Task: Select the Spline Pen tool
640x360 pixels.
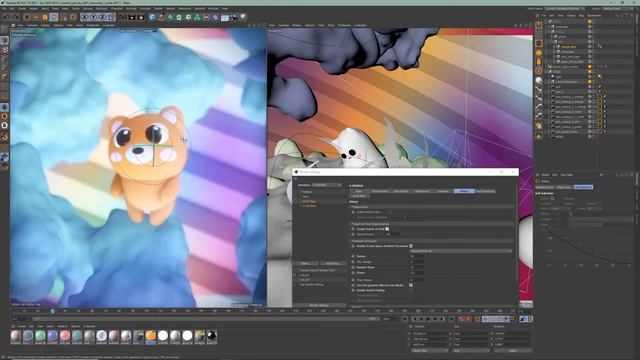Action: [x=161, y=17]
